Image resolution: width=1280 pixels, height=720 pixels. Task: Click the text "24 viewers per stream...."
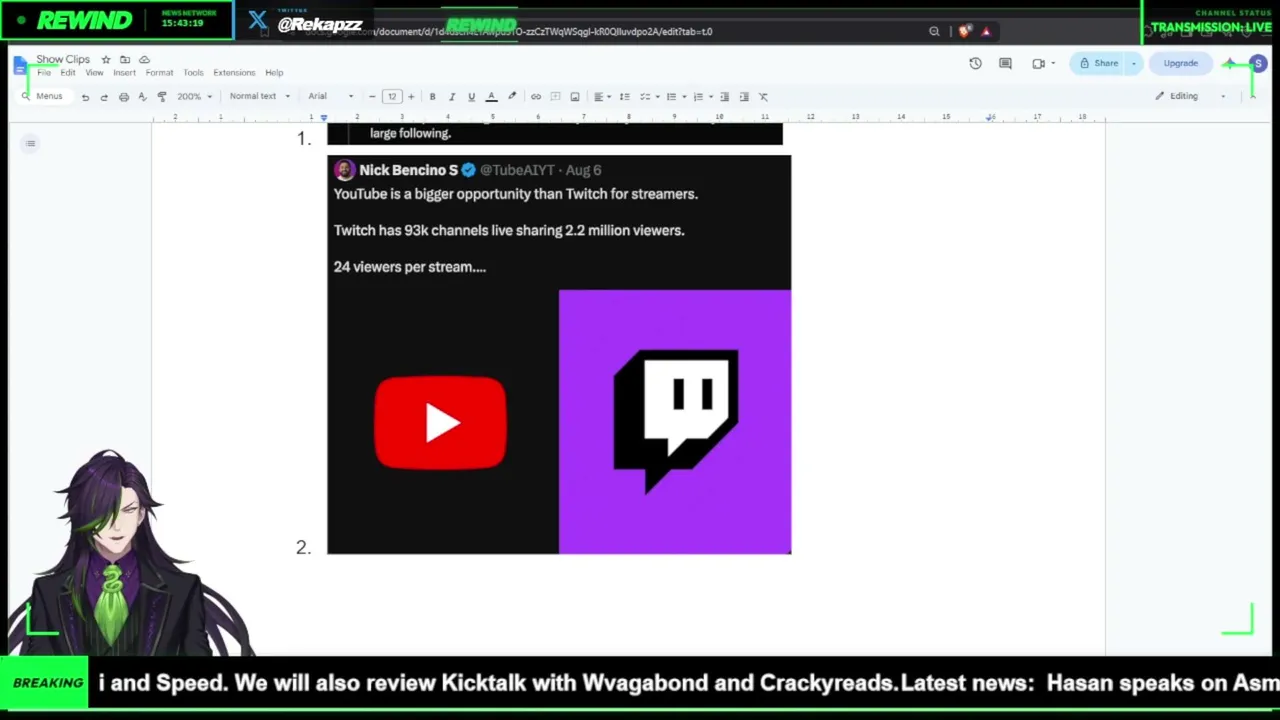410,267
